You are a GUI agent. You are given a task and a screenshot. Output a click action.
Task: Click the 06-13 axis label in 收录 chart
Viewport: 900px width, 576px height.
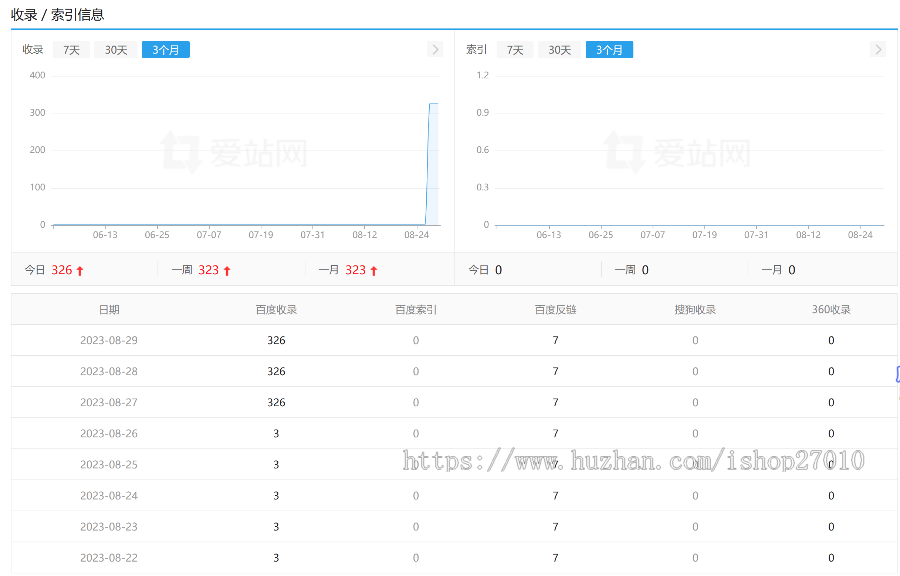click(105, 235)
